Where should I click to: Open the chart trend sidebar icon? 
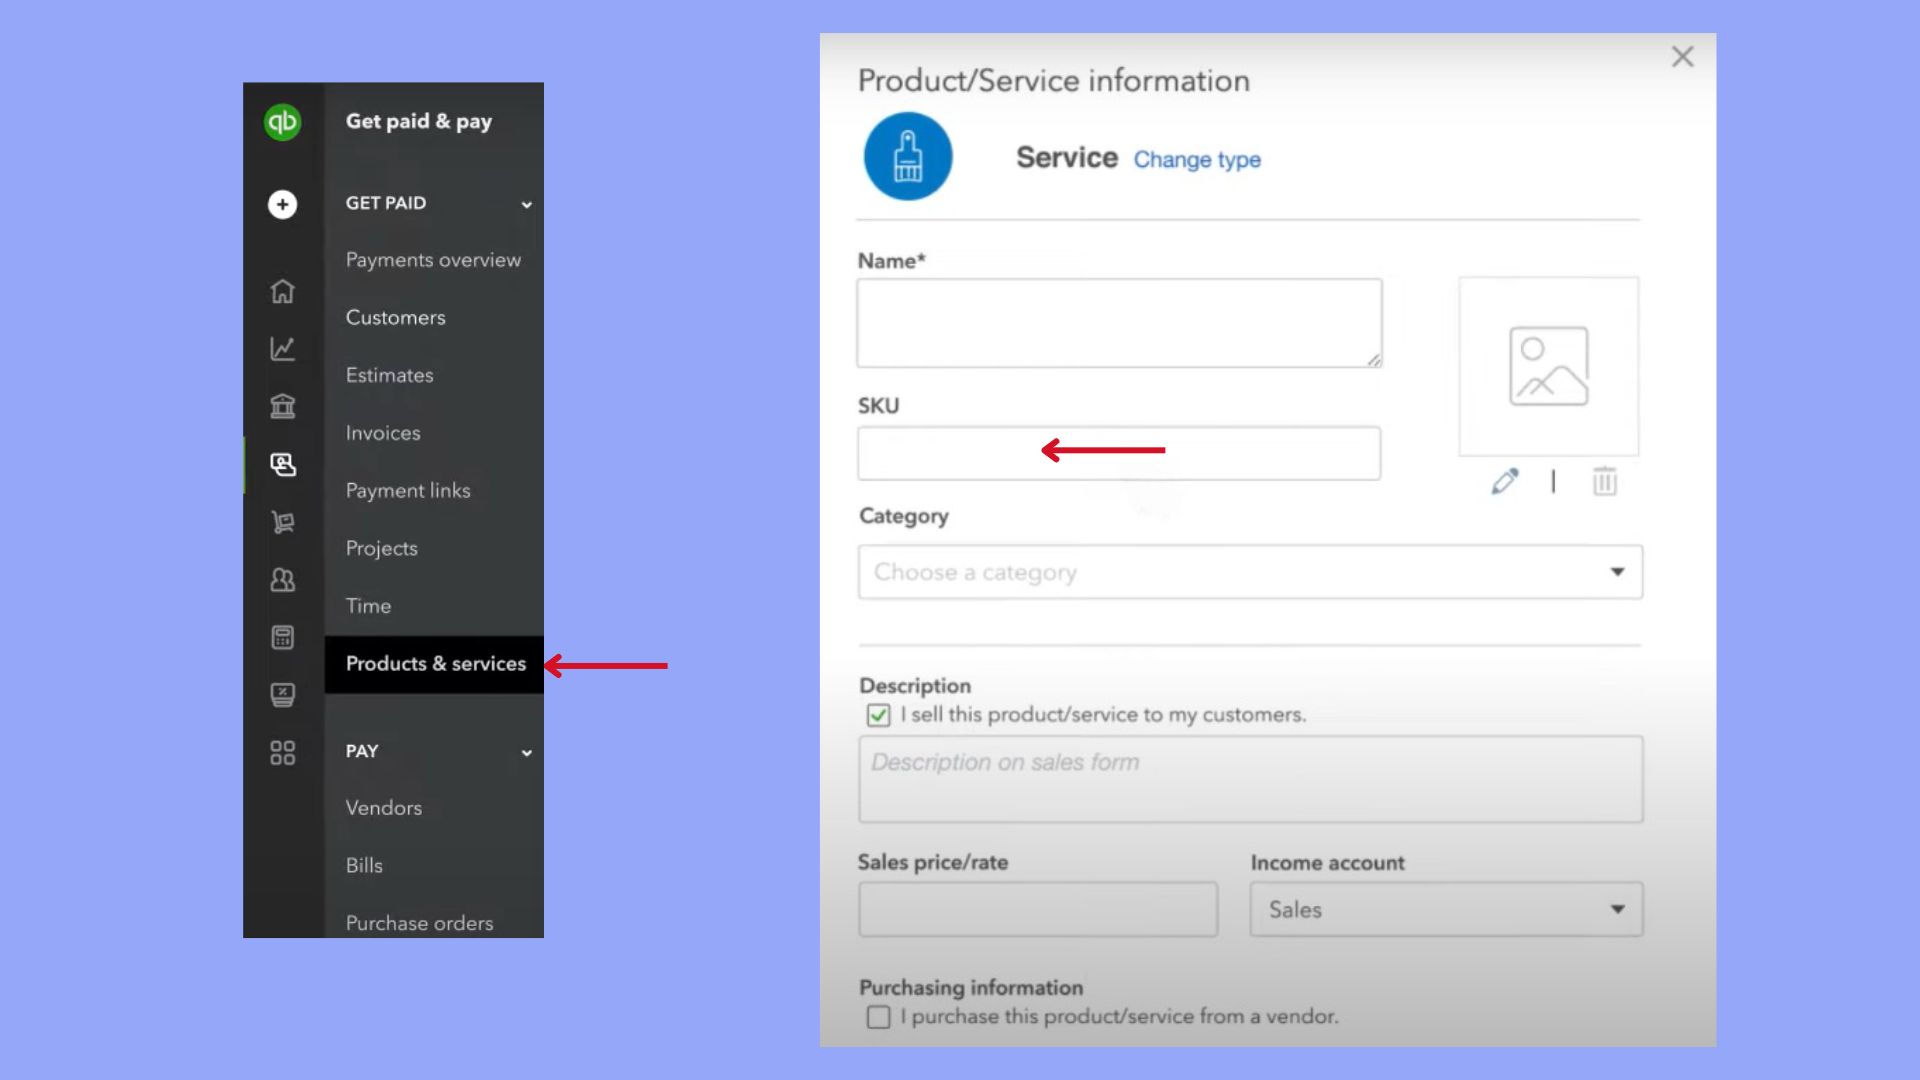click(282, 348)
